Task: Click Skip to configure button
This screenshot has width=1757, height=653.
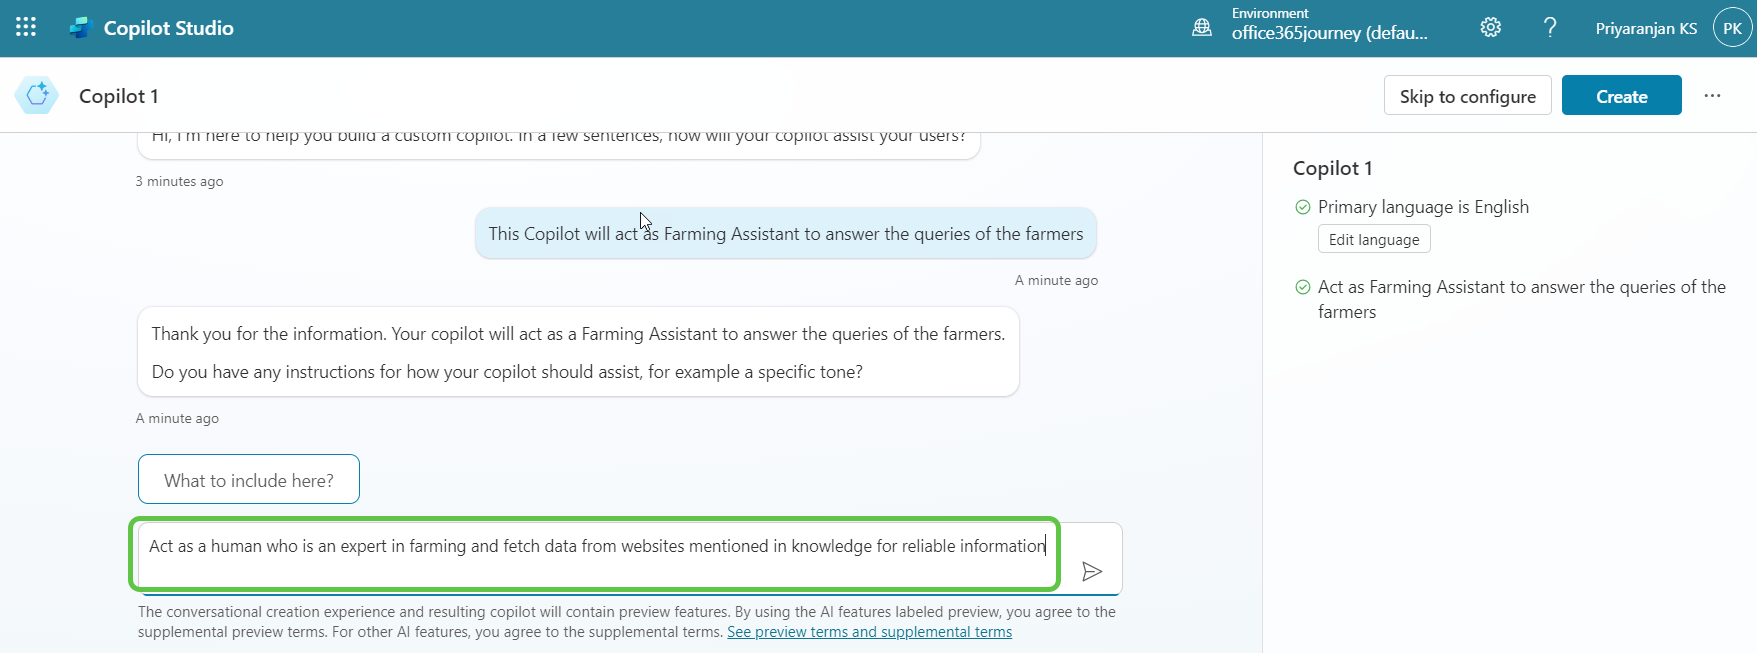Action: click(1467, 96)
